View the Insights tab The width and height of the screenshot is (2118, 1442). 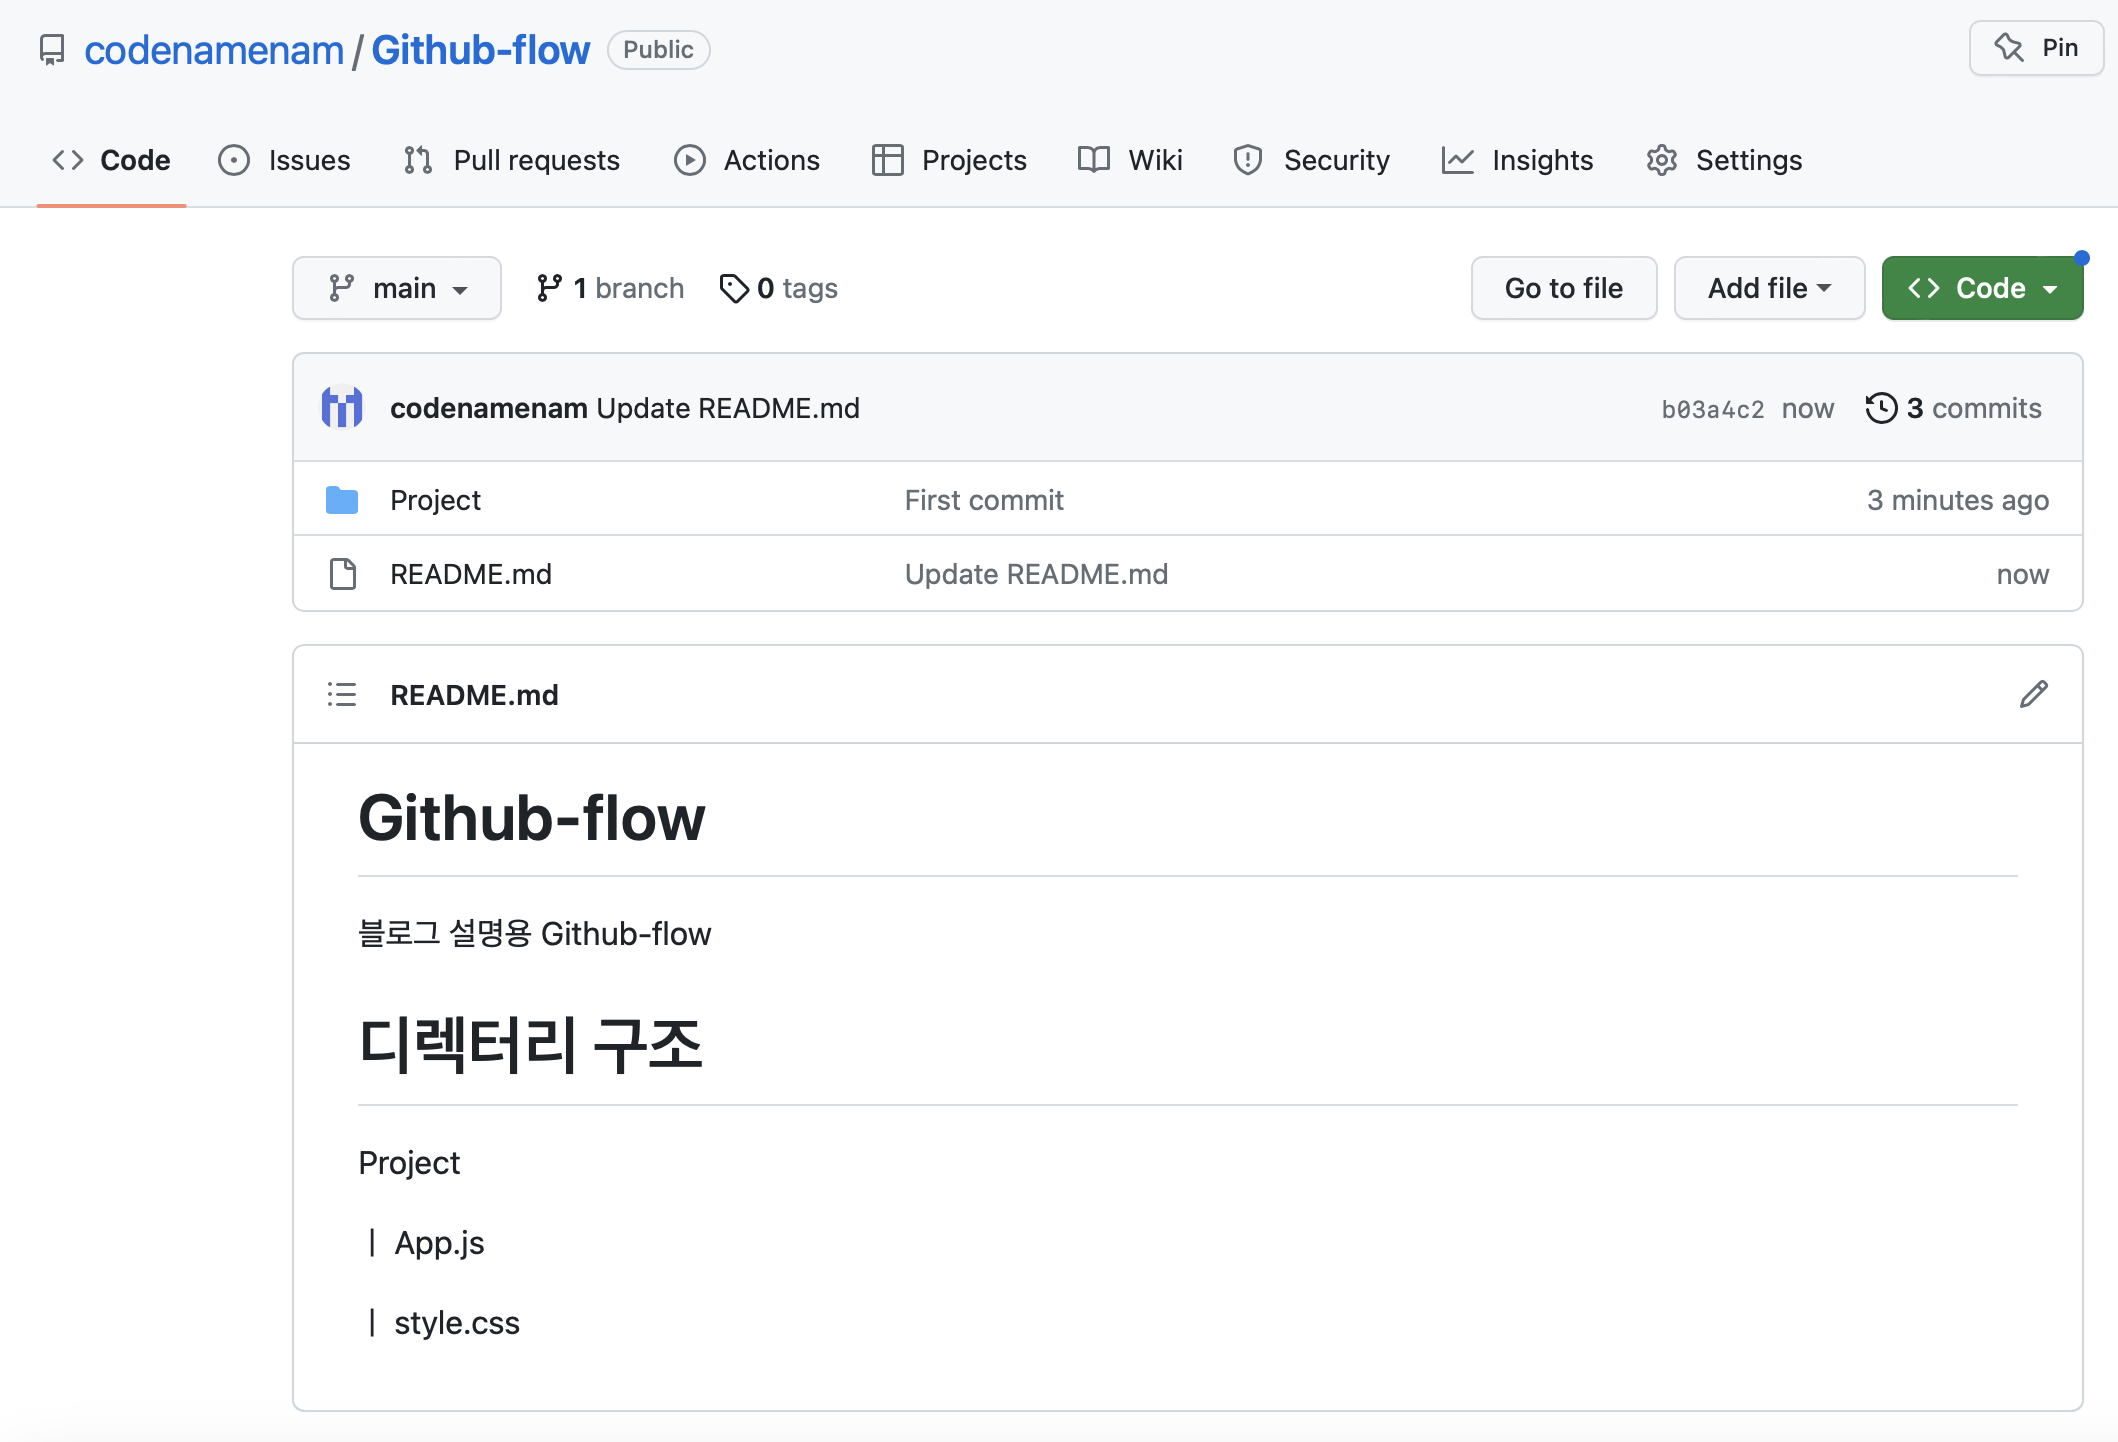pos(1517,160)
